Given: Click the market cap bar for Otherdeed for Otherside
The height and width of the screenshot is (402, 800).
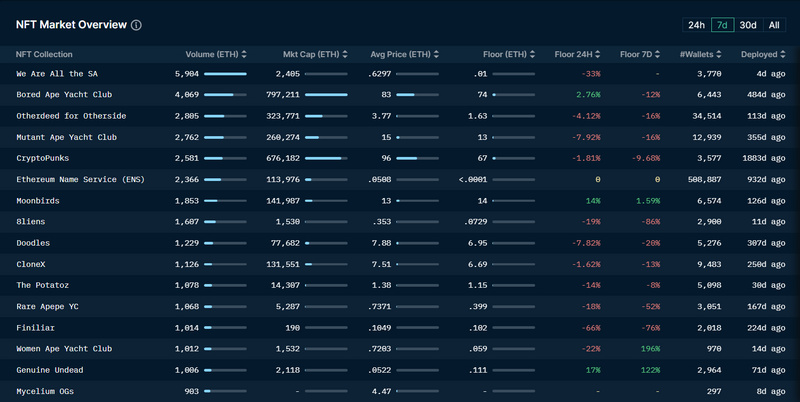Looking at the screenshot, I should tap(326, 116).
